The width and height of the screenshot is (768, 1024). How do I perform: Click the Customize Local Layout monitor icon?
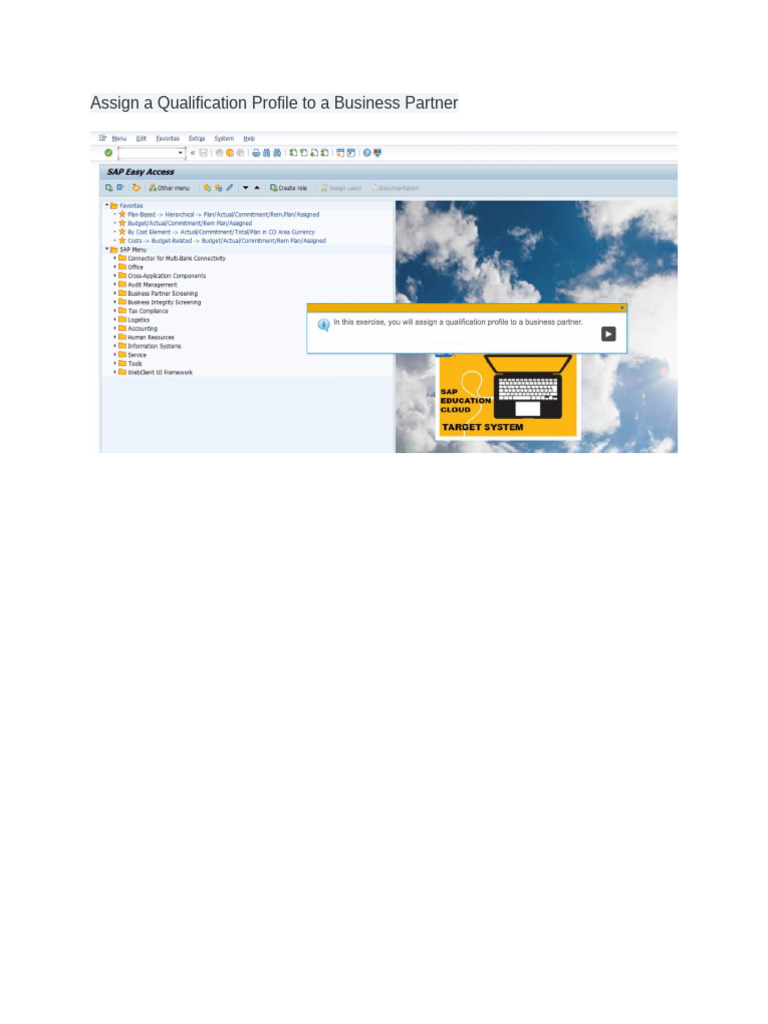(x=377, y=153)
